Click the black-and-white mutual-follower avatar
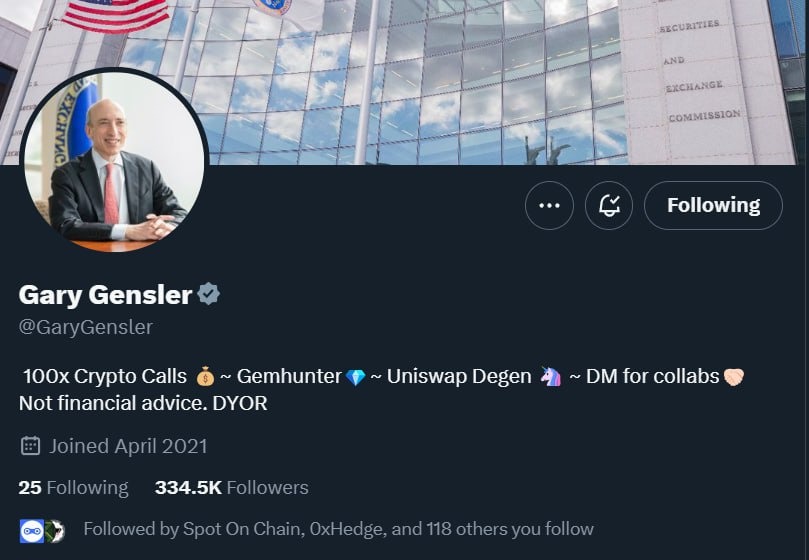Screen dimensions: 809x560 [54, 530]
